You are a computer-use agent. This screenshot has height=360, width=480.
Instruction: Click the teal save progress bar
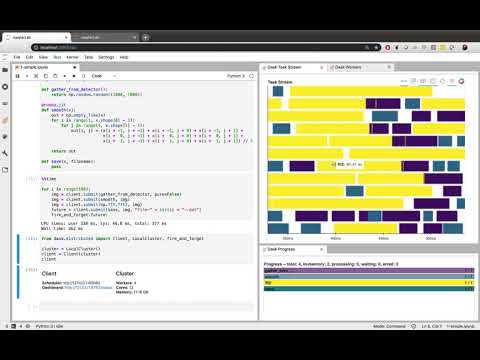point(369,289)
